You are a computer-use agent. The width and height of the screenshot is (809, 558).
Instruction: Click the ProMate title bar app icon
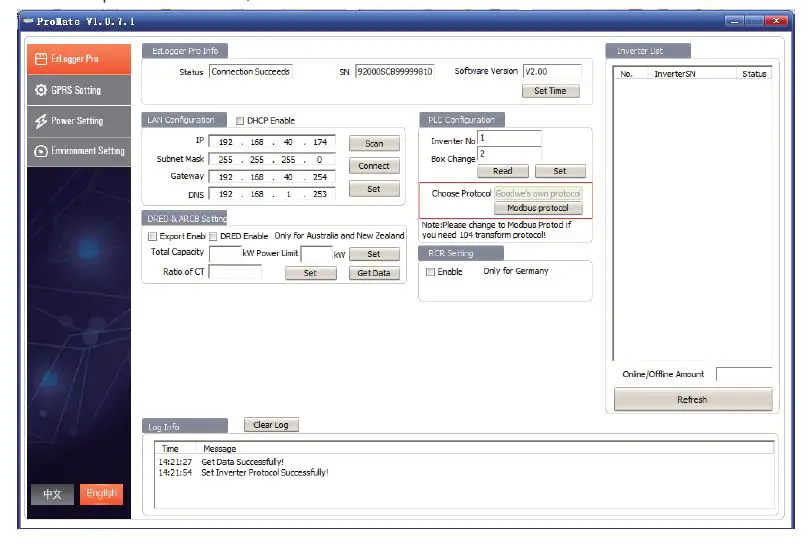pyautogui.click(x=28, y=21)
